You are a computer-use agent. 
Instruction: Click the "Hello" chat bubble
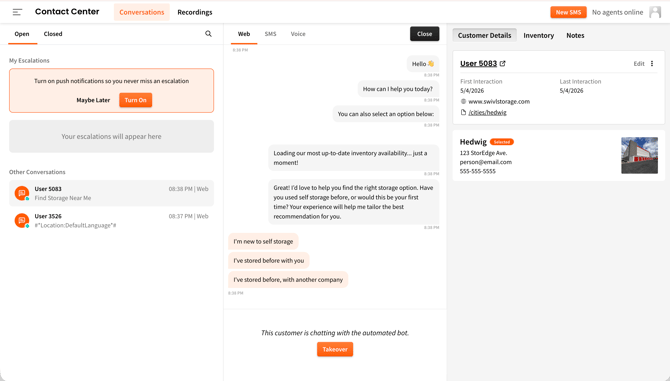click(423, 64)
